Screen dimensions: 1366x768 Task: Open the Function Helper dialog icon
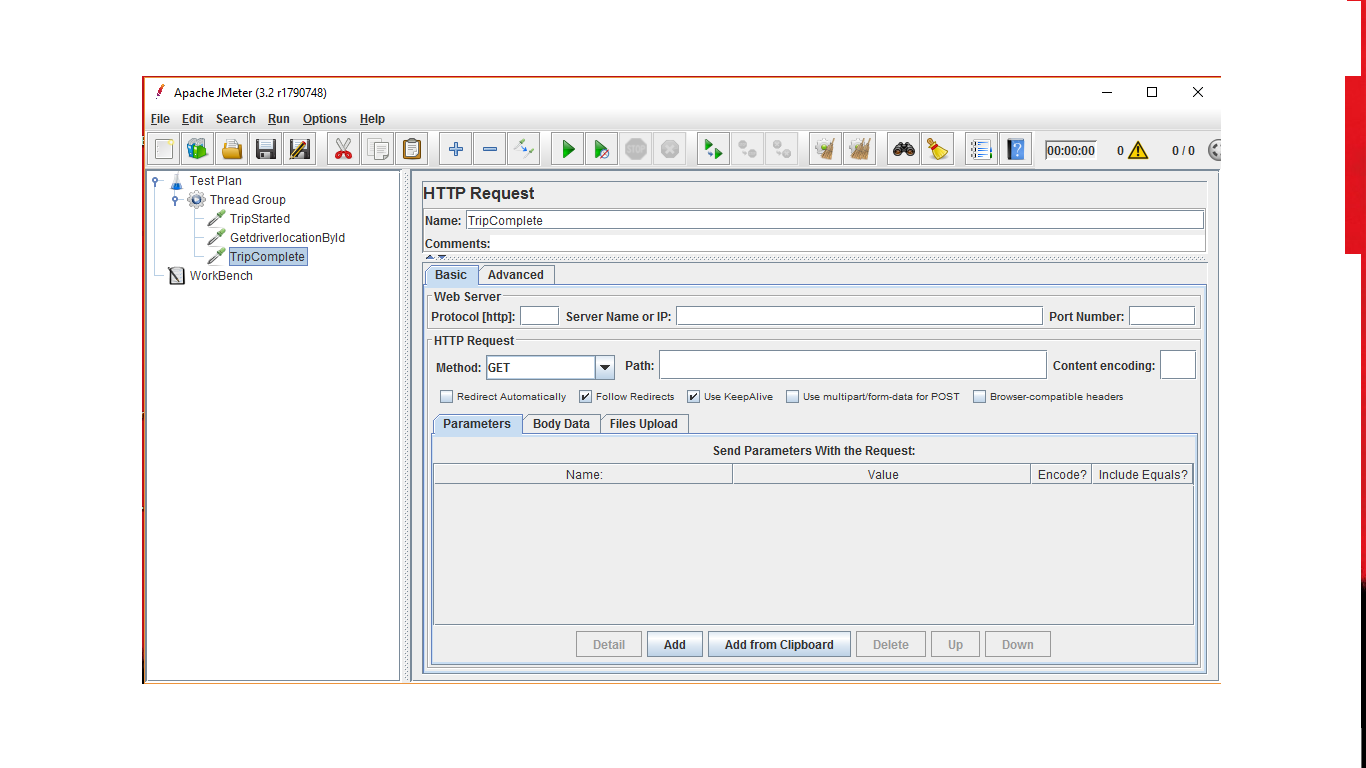tap(982, 150)
